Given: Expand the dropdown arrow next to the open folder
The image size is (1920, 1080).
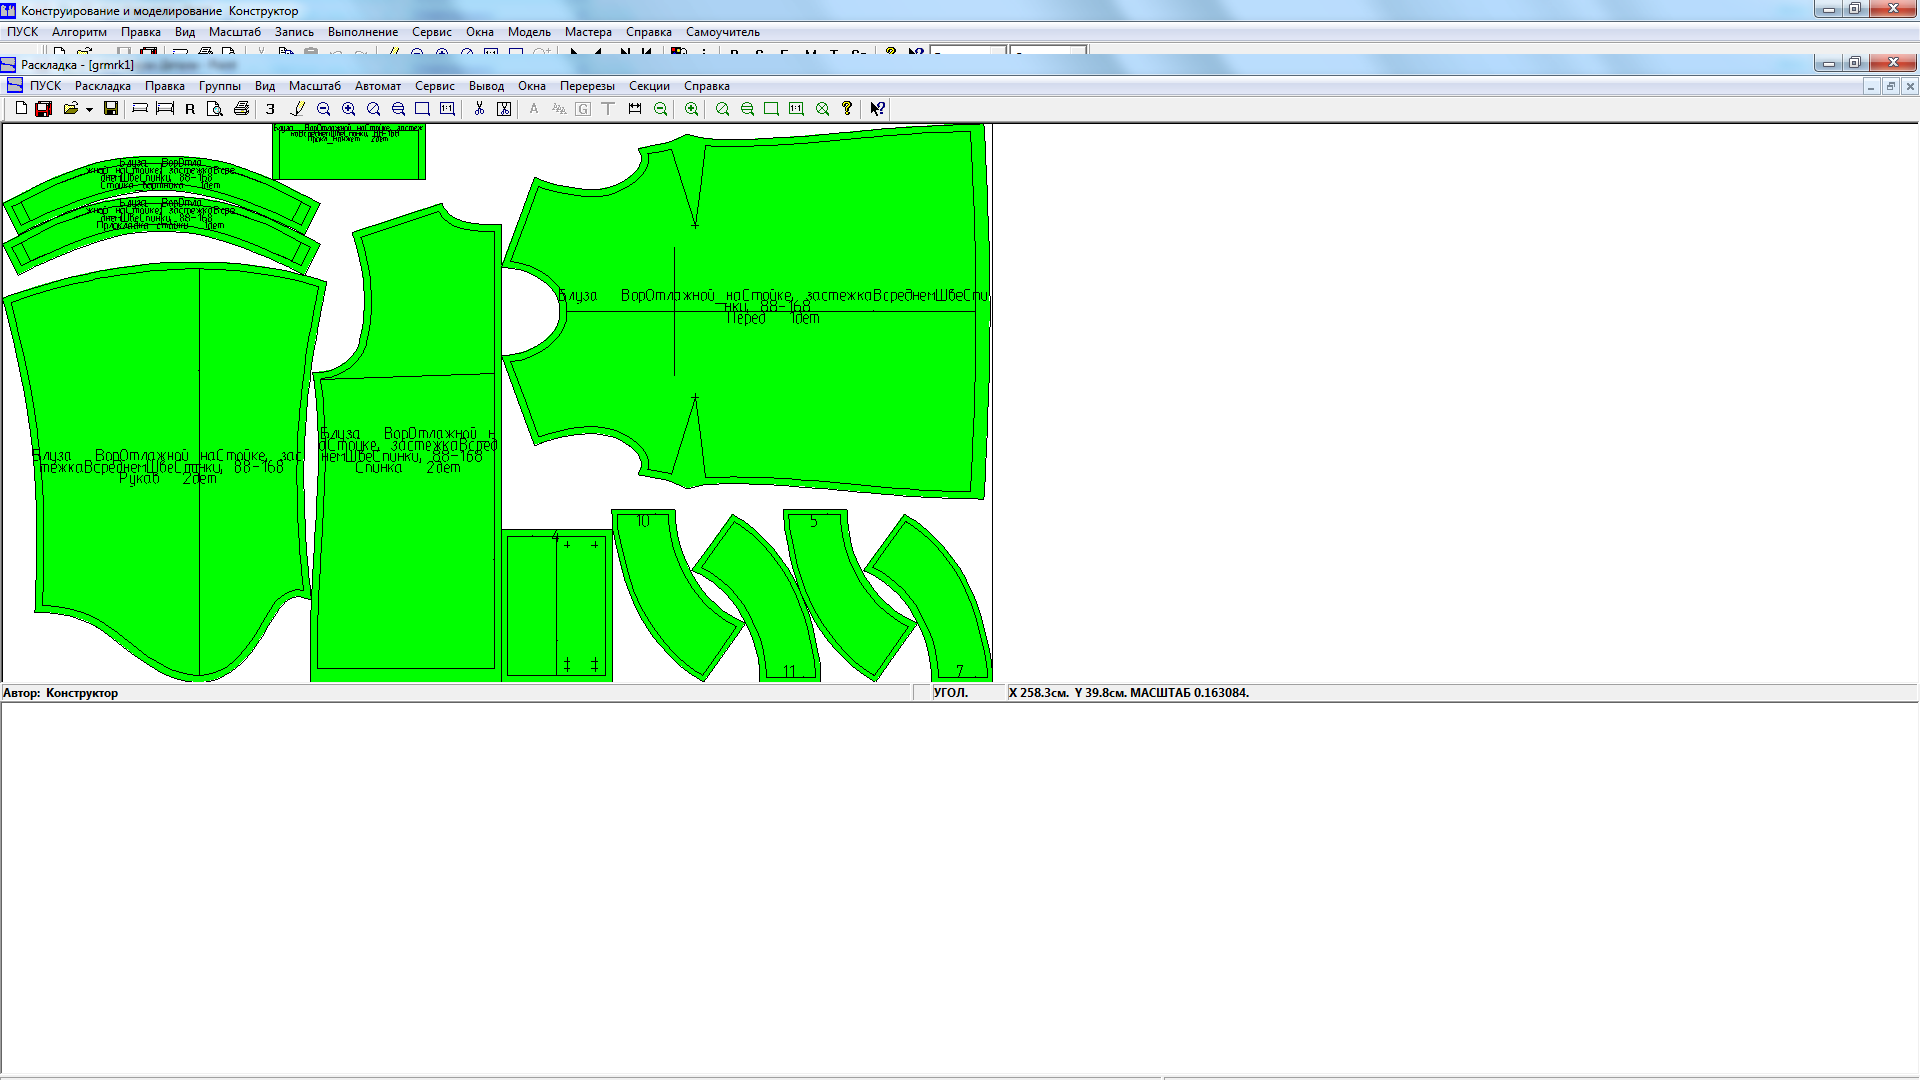Looking at the screenshot, I should pyautogui.click(x=89, y=110).
